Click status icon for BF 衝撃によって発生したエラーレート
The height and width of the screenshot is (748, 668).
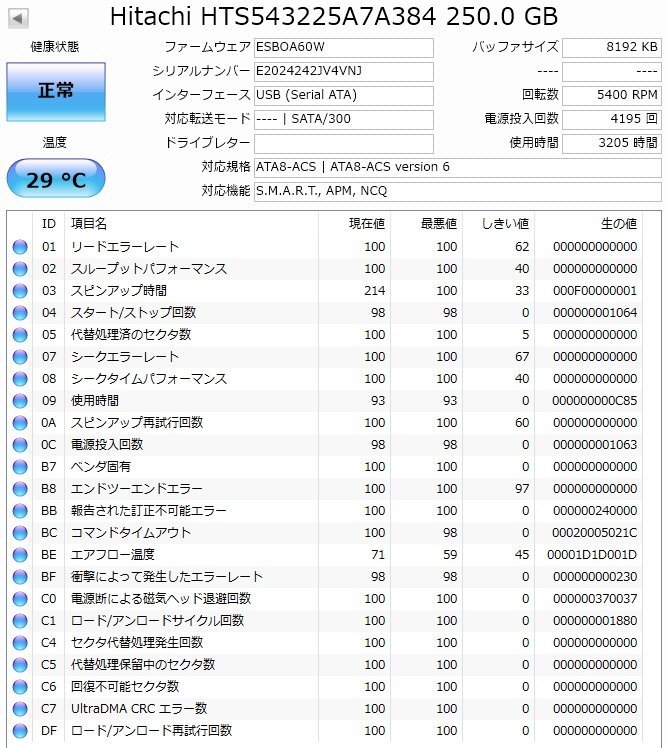click(x=20, y=577)
